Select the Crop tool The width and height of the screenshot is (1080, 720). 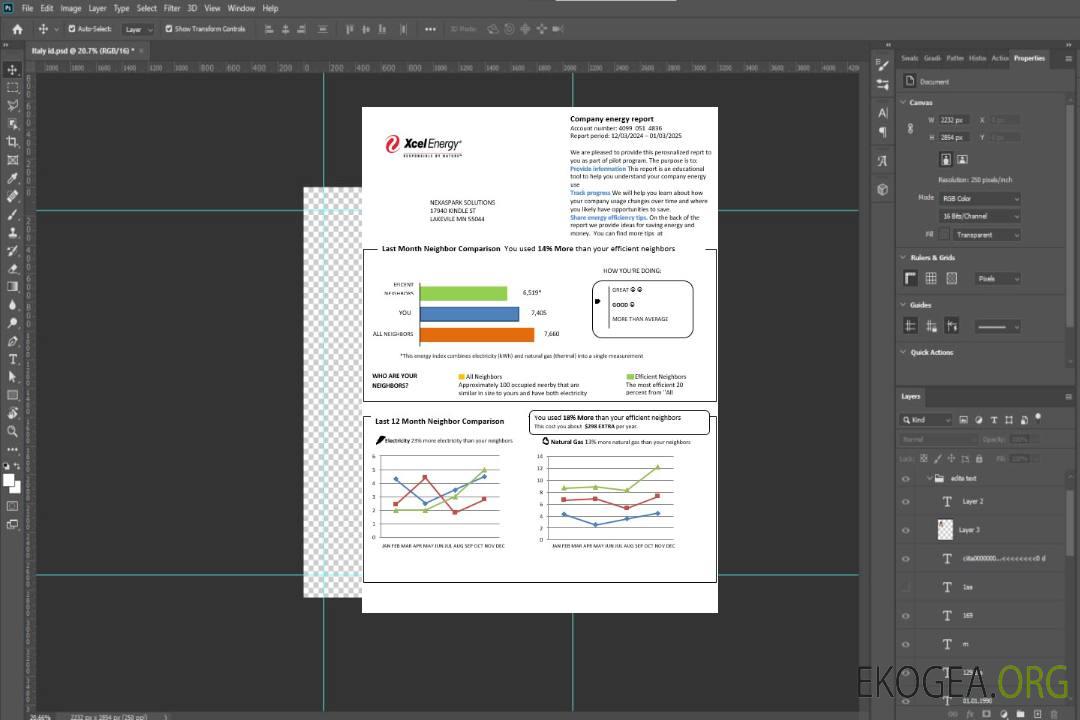click(x=12, y=141)
